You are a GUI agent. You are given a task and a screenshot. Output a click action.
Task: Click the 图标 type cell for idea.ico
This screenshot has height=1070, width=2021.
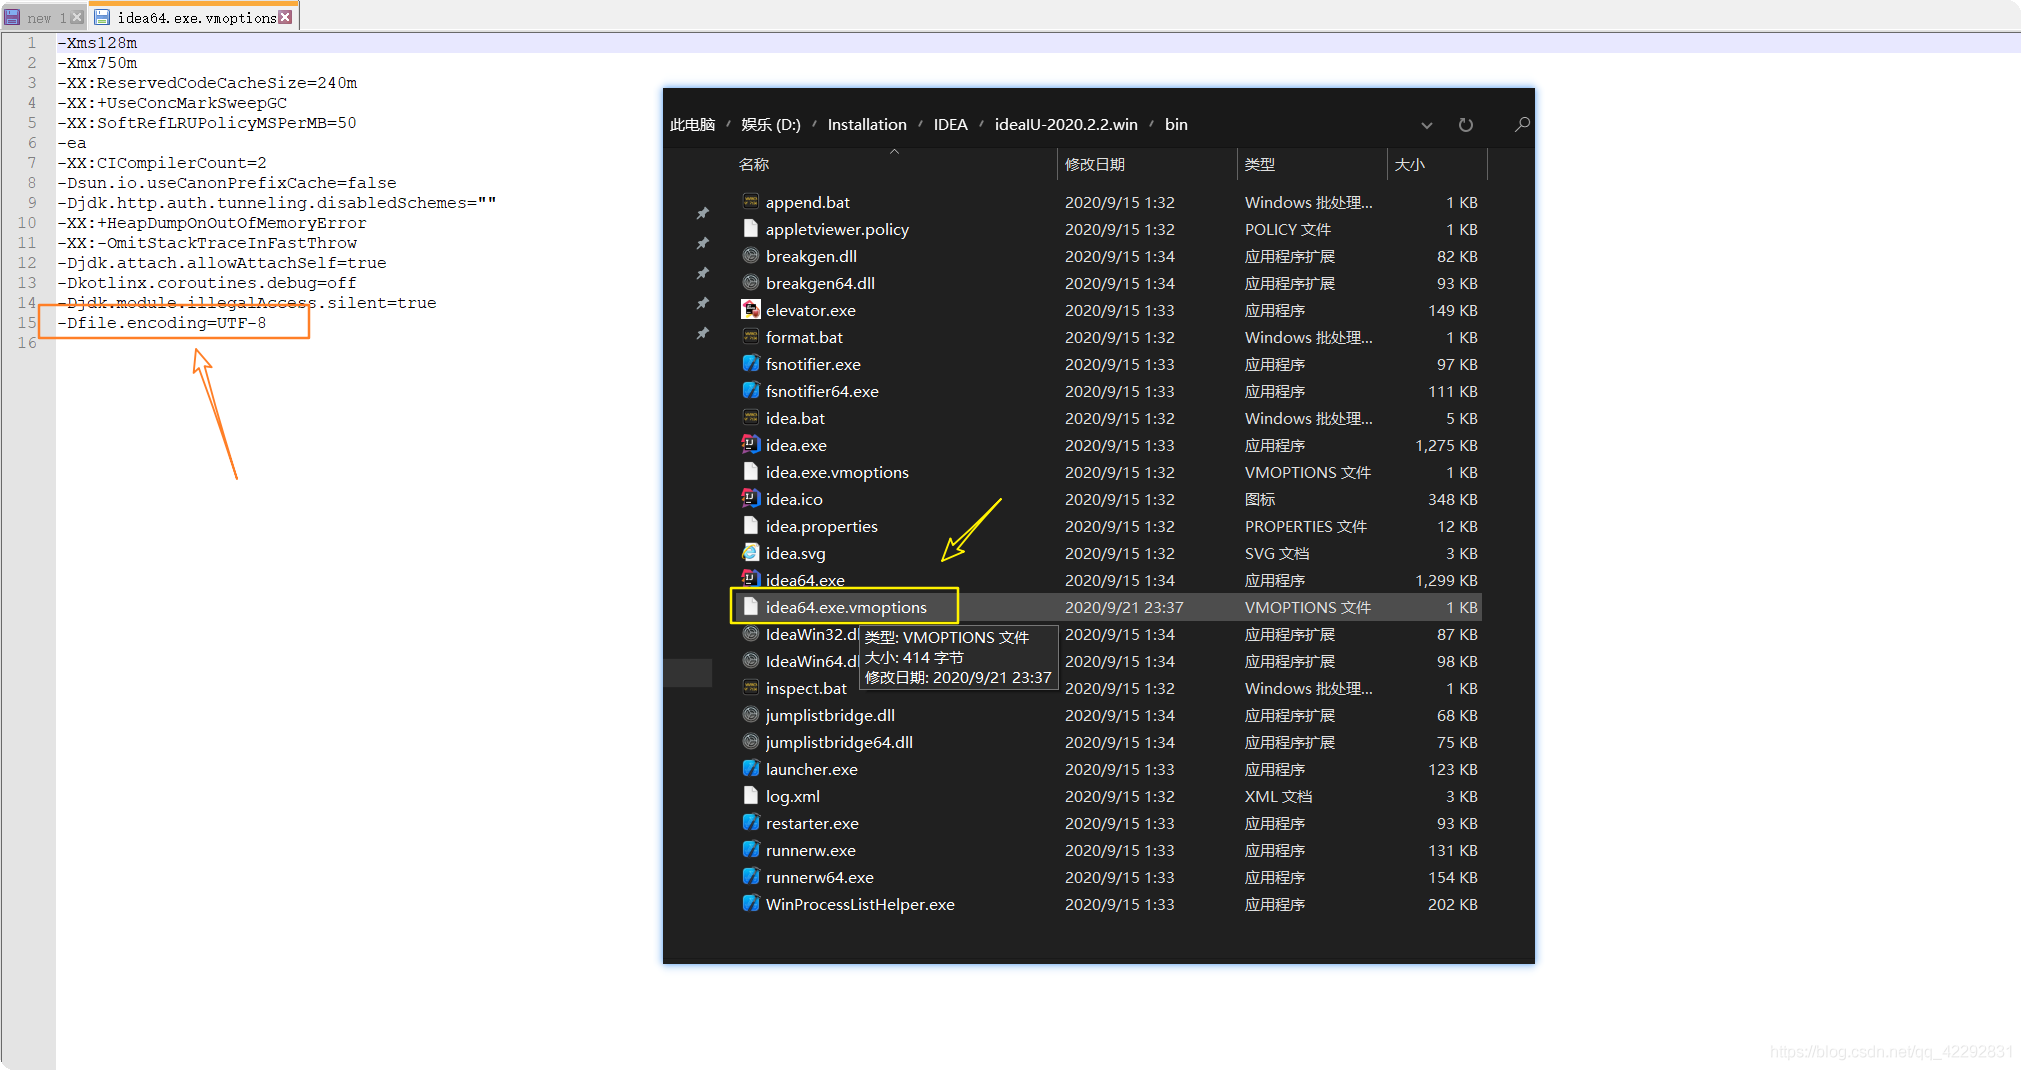(1260, 499)
